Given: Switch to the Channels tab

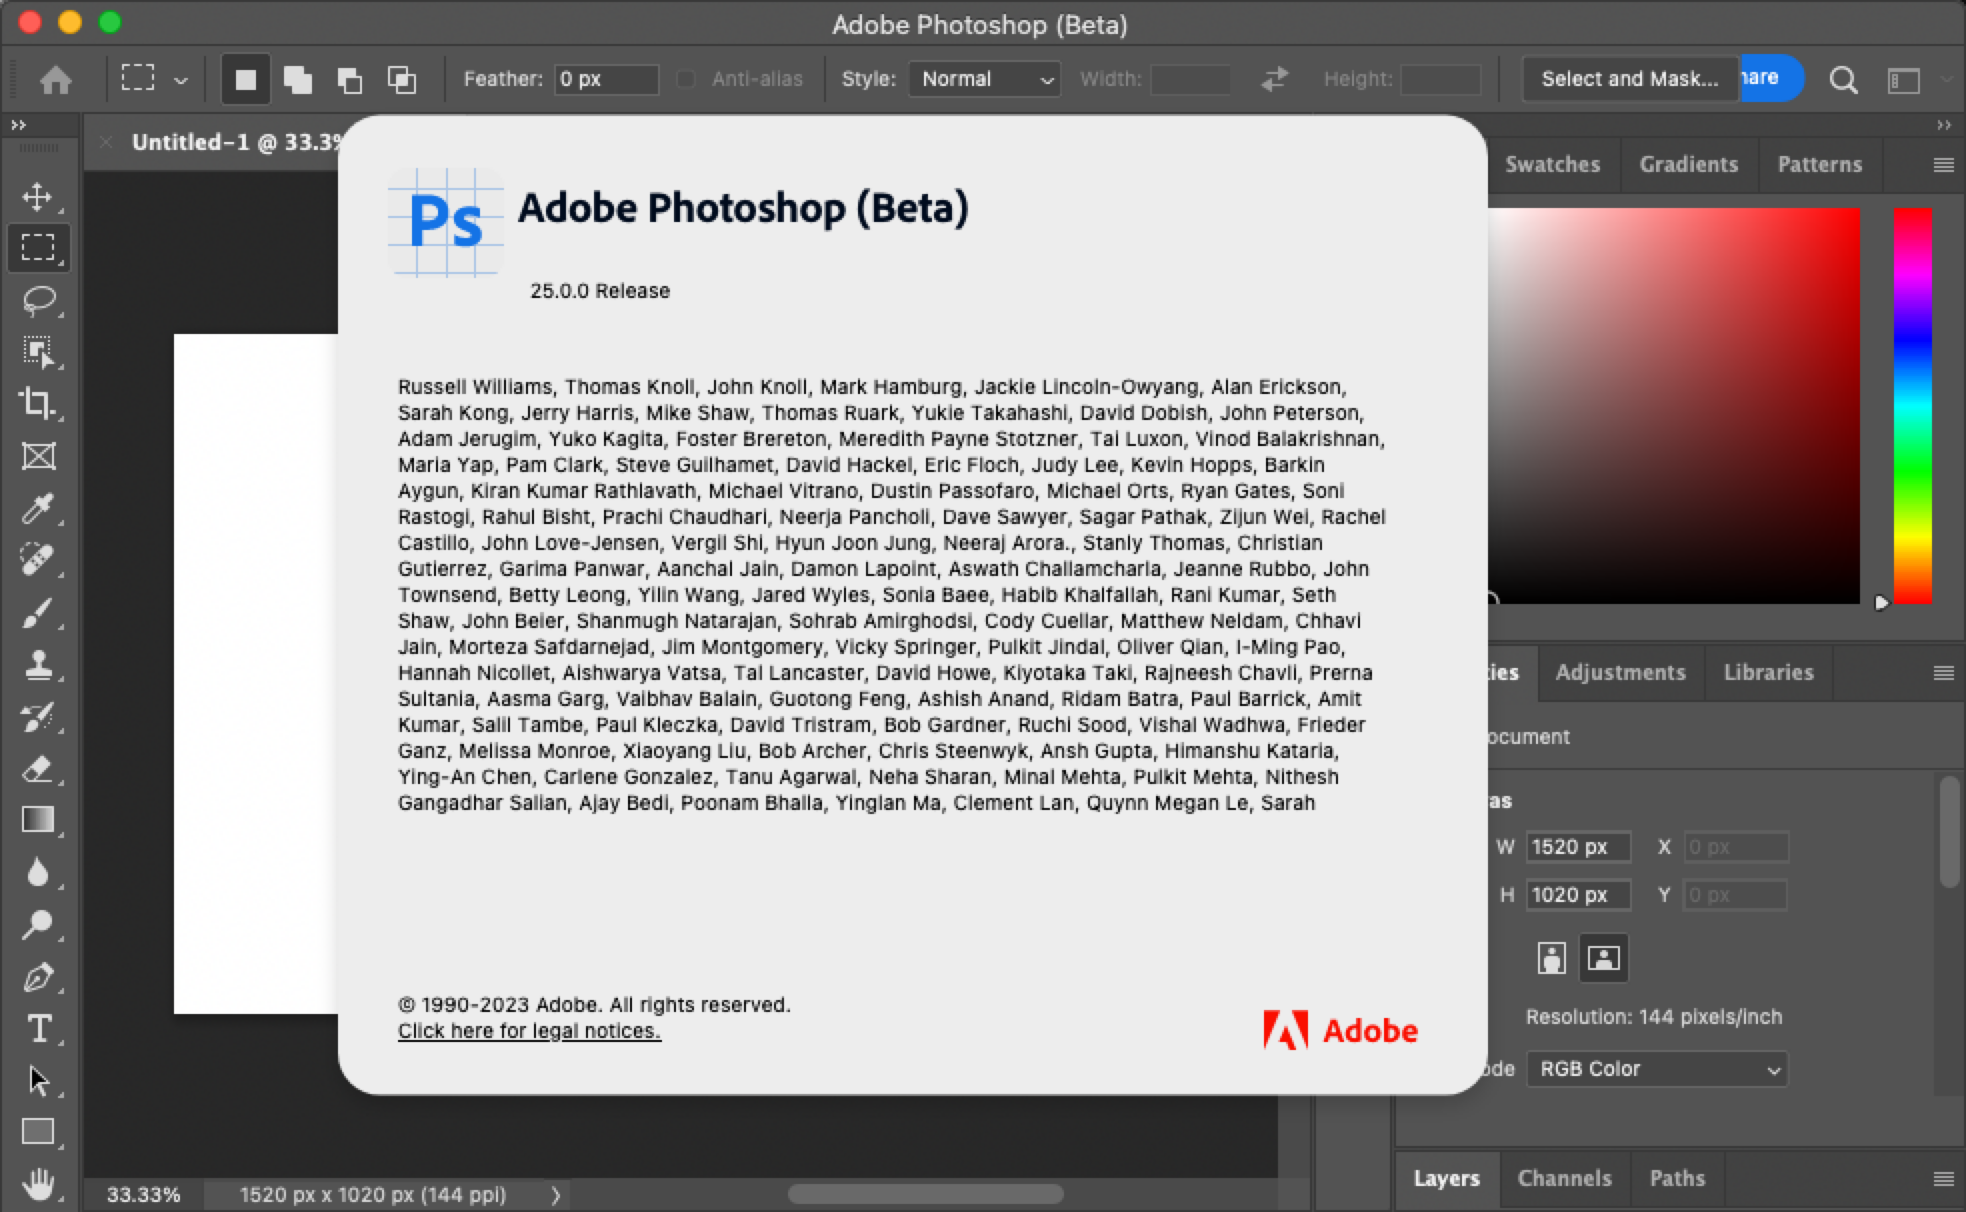Looking at the screenshot, I should tap(1564, 1178).
